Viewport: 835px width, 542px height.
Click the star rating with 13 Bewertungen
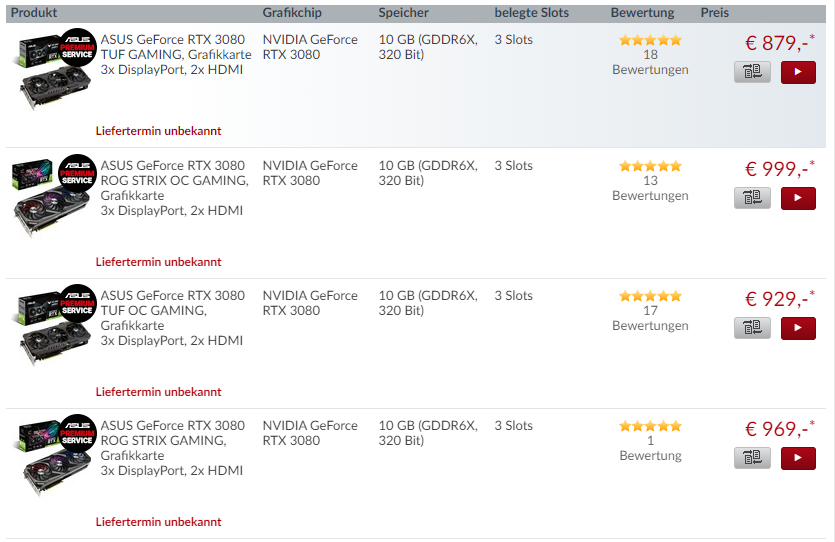click(x=650, y=166)
